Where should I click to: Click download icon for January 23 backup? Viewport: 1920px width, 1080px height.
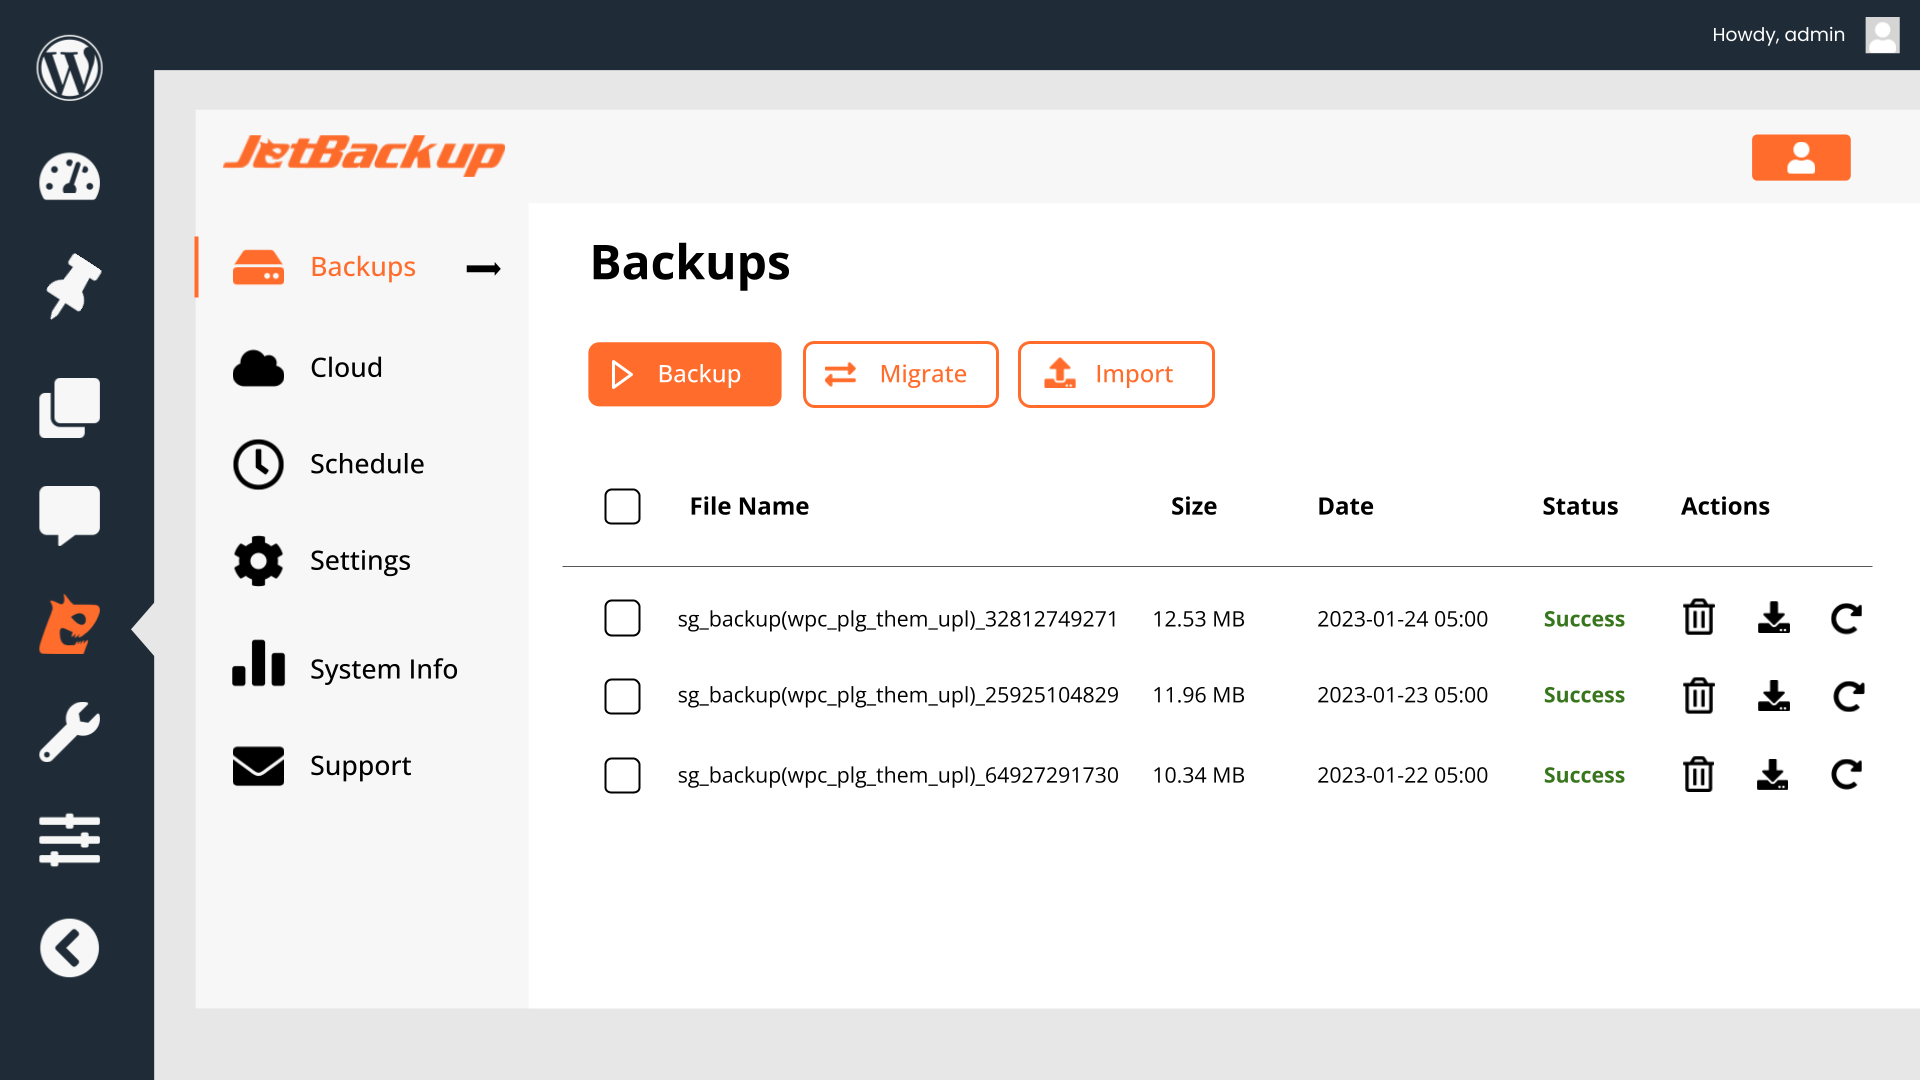[x=1774, y=696]
